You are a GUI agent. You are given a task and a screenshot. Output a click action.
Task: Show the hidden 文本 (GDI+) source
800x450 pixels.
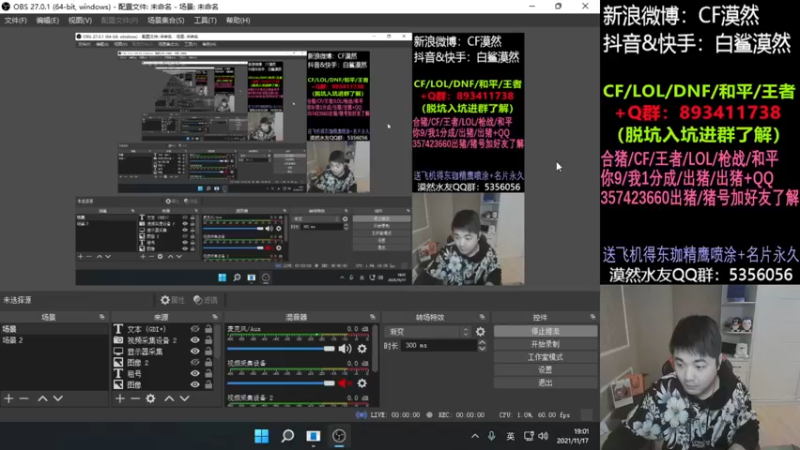coord(195,329)
